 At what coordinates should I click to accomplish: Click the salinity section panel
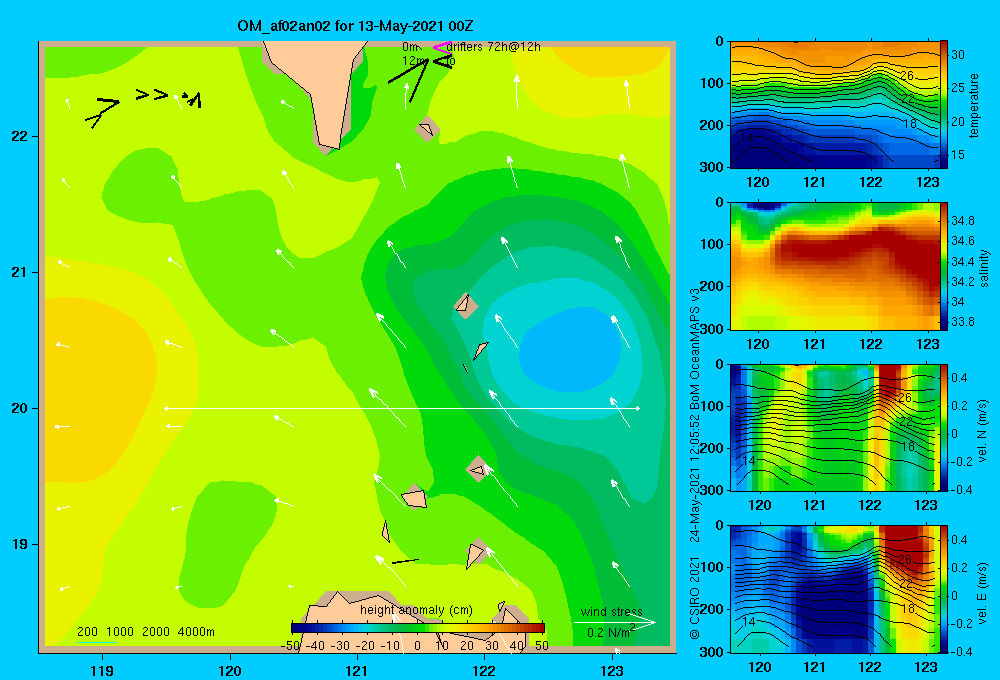835,266
